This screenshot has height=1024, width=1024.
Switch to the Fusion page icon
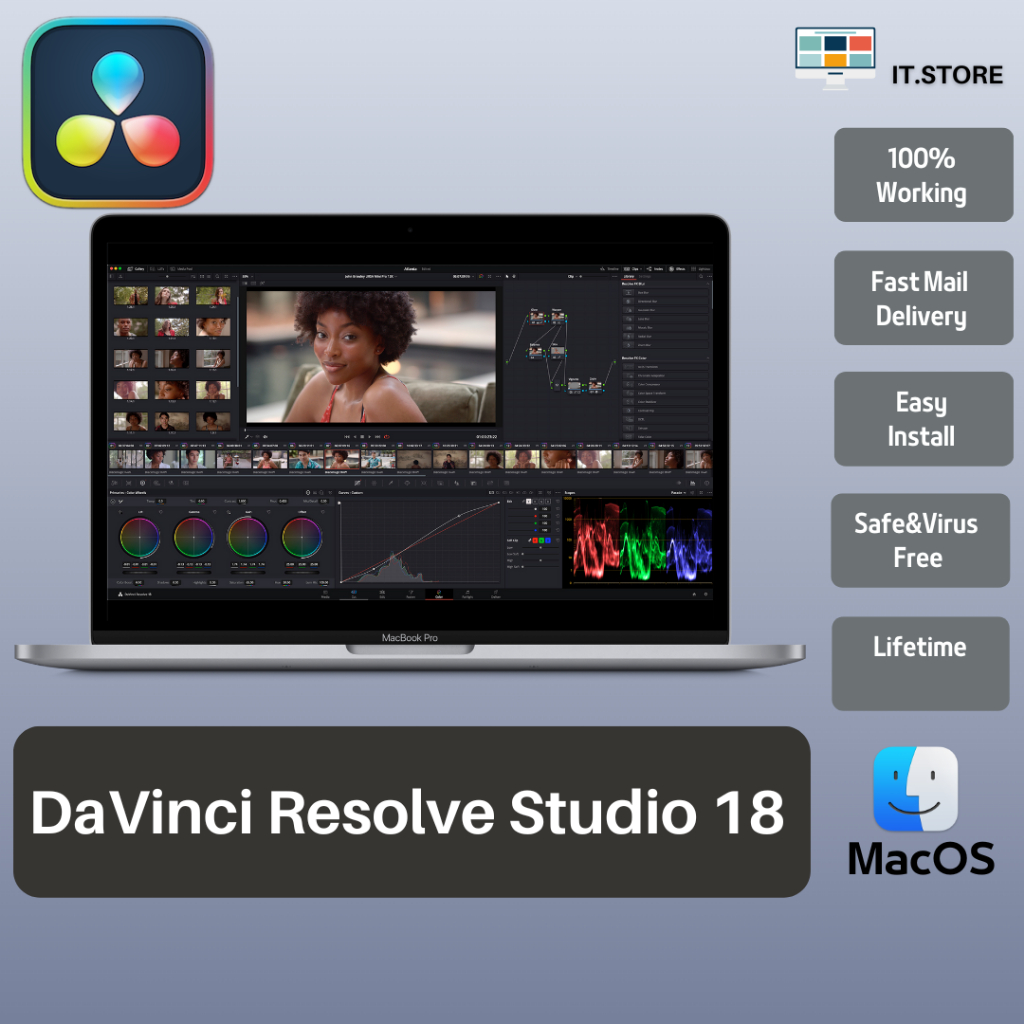410,592
